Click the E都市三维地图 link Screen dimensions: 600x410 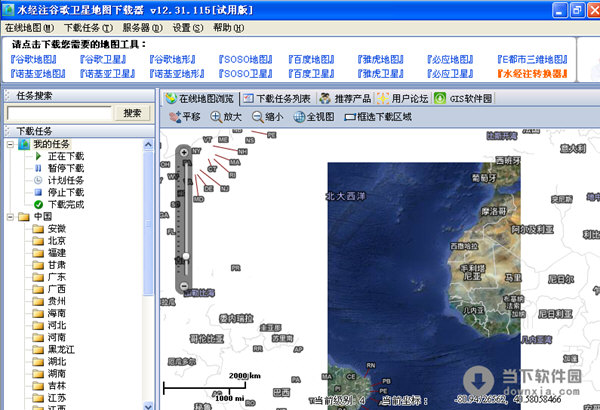(x=532, y=59)
